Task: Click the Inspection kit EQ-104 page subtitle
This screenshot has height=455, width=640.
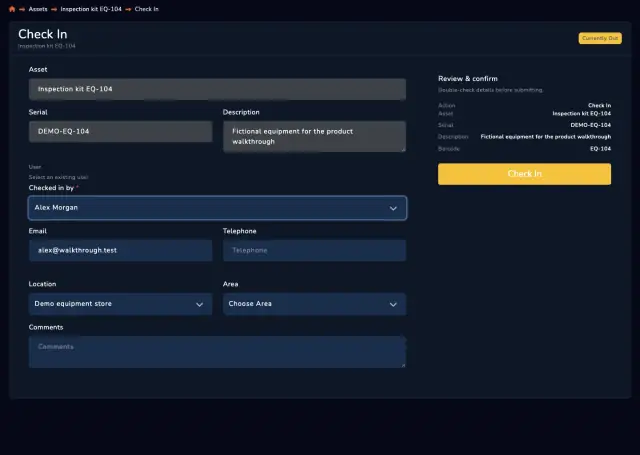Action: click(x=47, y=46)
